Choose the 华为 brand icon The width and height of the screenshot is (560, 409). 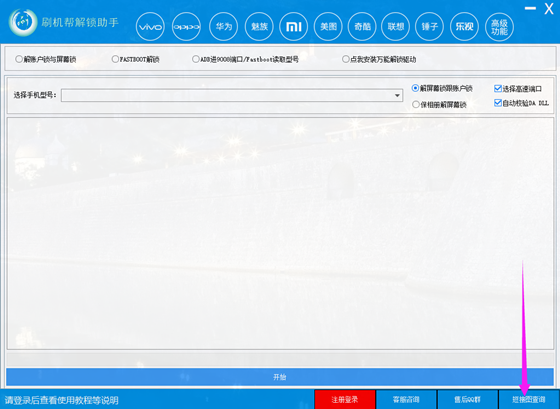click(224, 27)
